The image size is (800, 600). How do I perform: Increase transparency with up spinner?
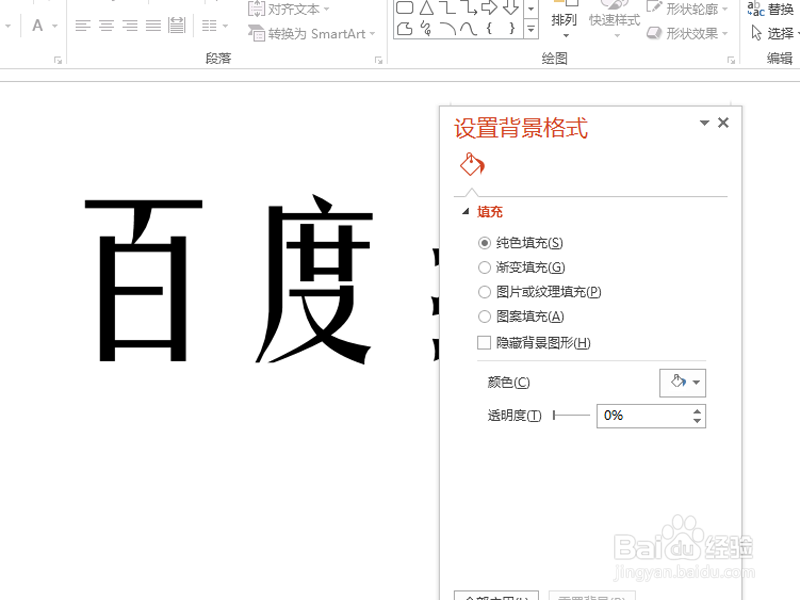click(x=697, y=411)
